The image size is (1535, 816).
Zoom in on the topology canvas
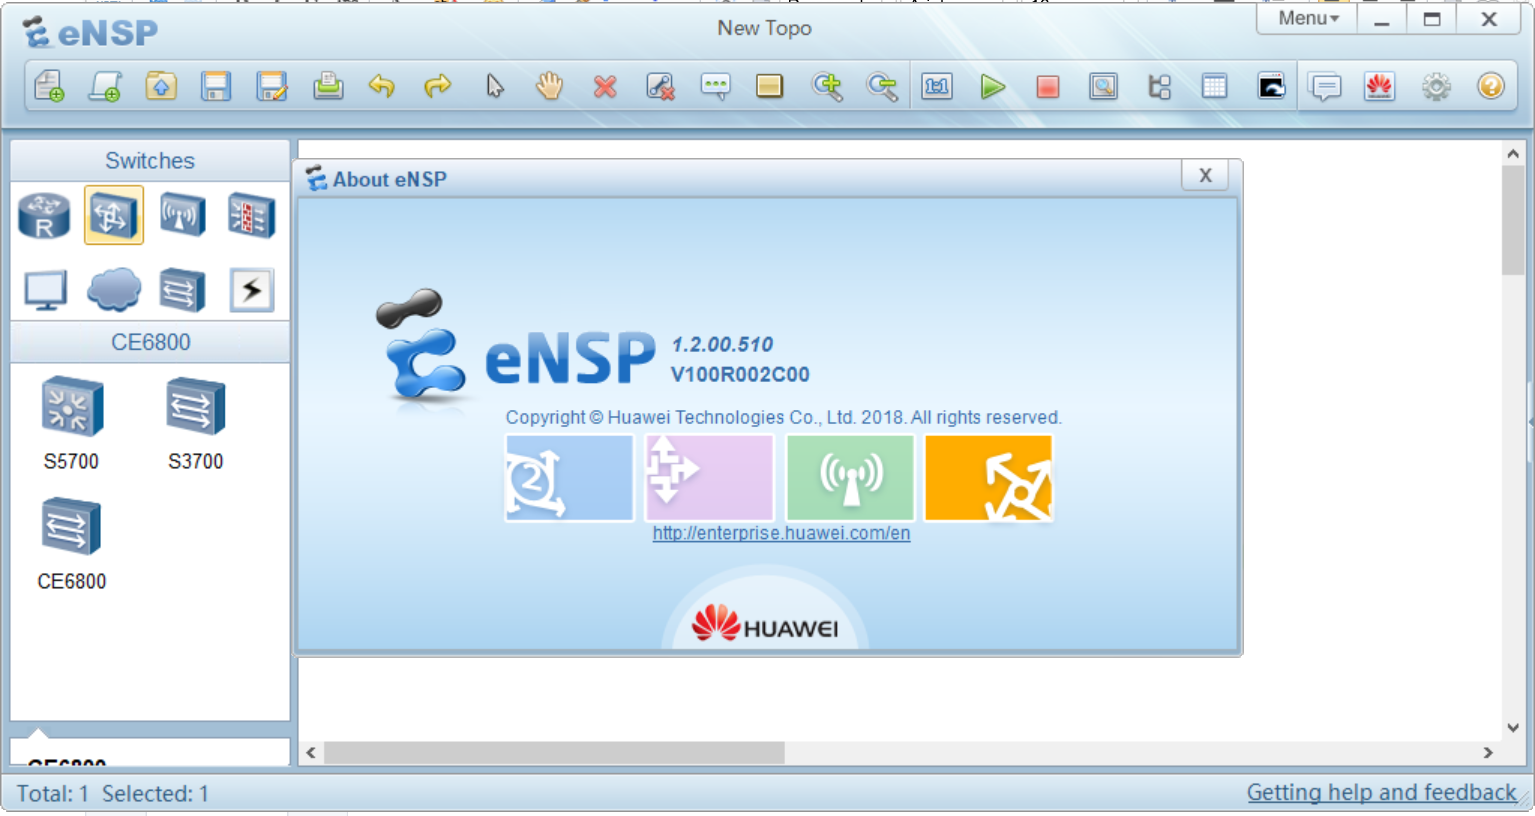click(x=828, y=87)
